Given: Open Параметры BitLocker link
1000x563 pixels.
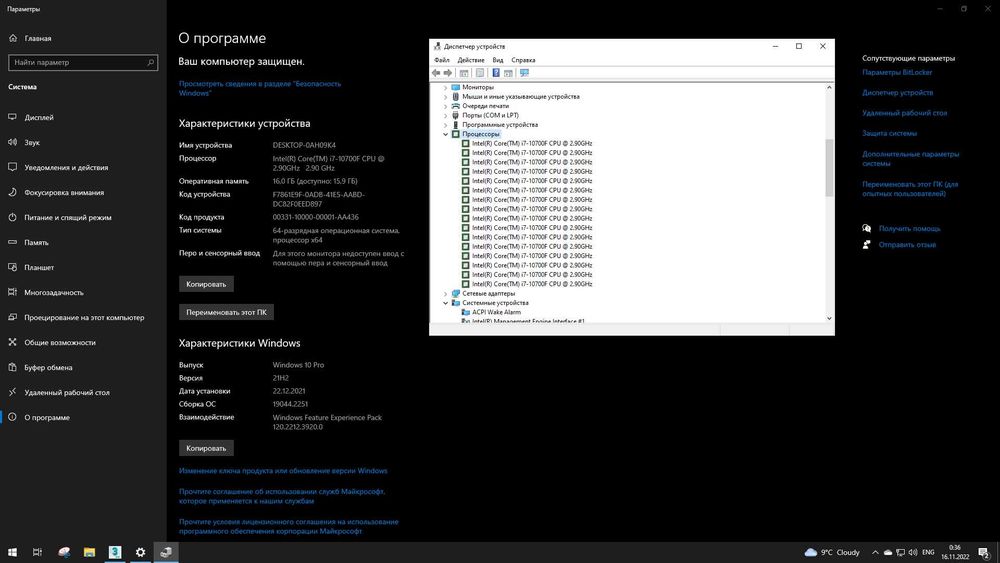Looking at the screenshot, I should pyautogui.click(x=897, y=72).
